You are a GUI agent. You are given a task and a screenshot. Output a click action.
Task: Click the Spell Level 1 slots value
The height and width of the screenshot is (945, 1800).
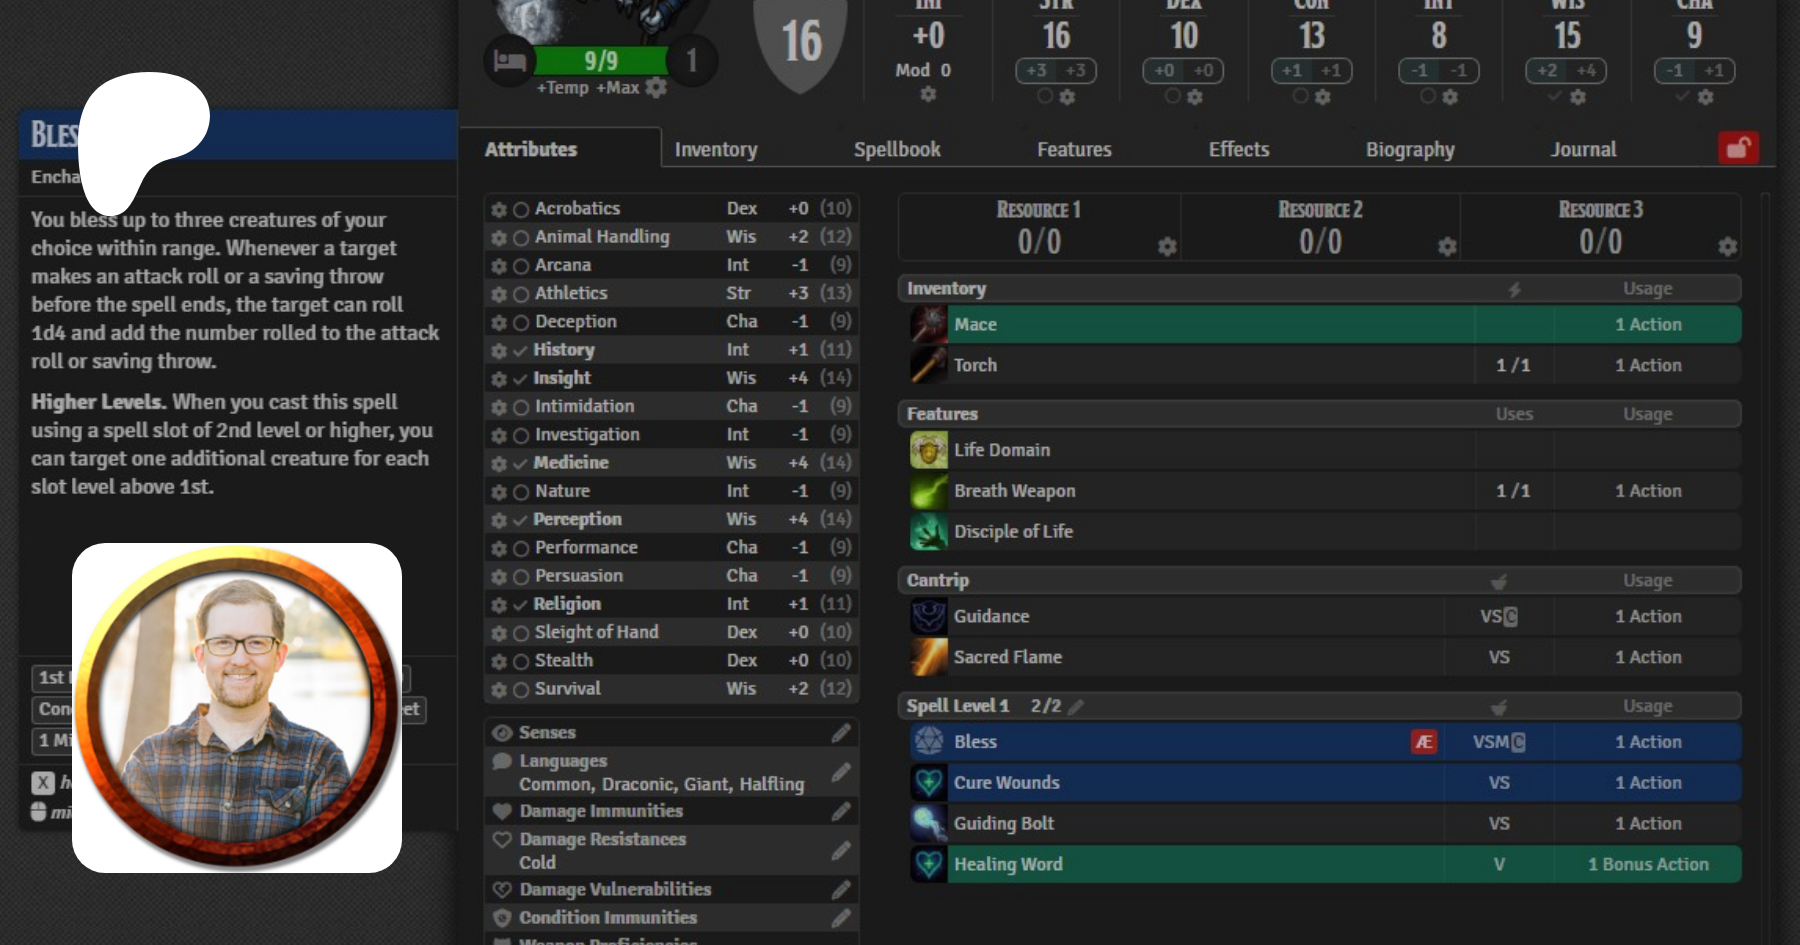(x=1045, y=706)
